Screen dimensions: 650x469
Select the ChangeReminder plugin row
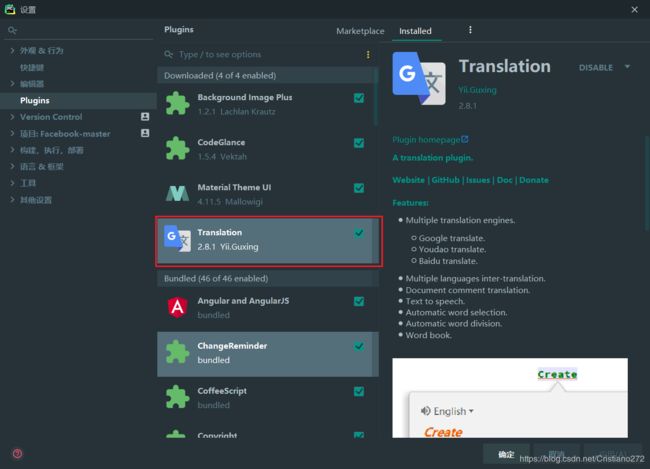click(268, 354)
